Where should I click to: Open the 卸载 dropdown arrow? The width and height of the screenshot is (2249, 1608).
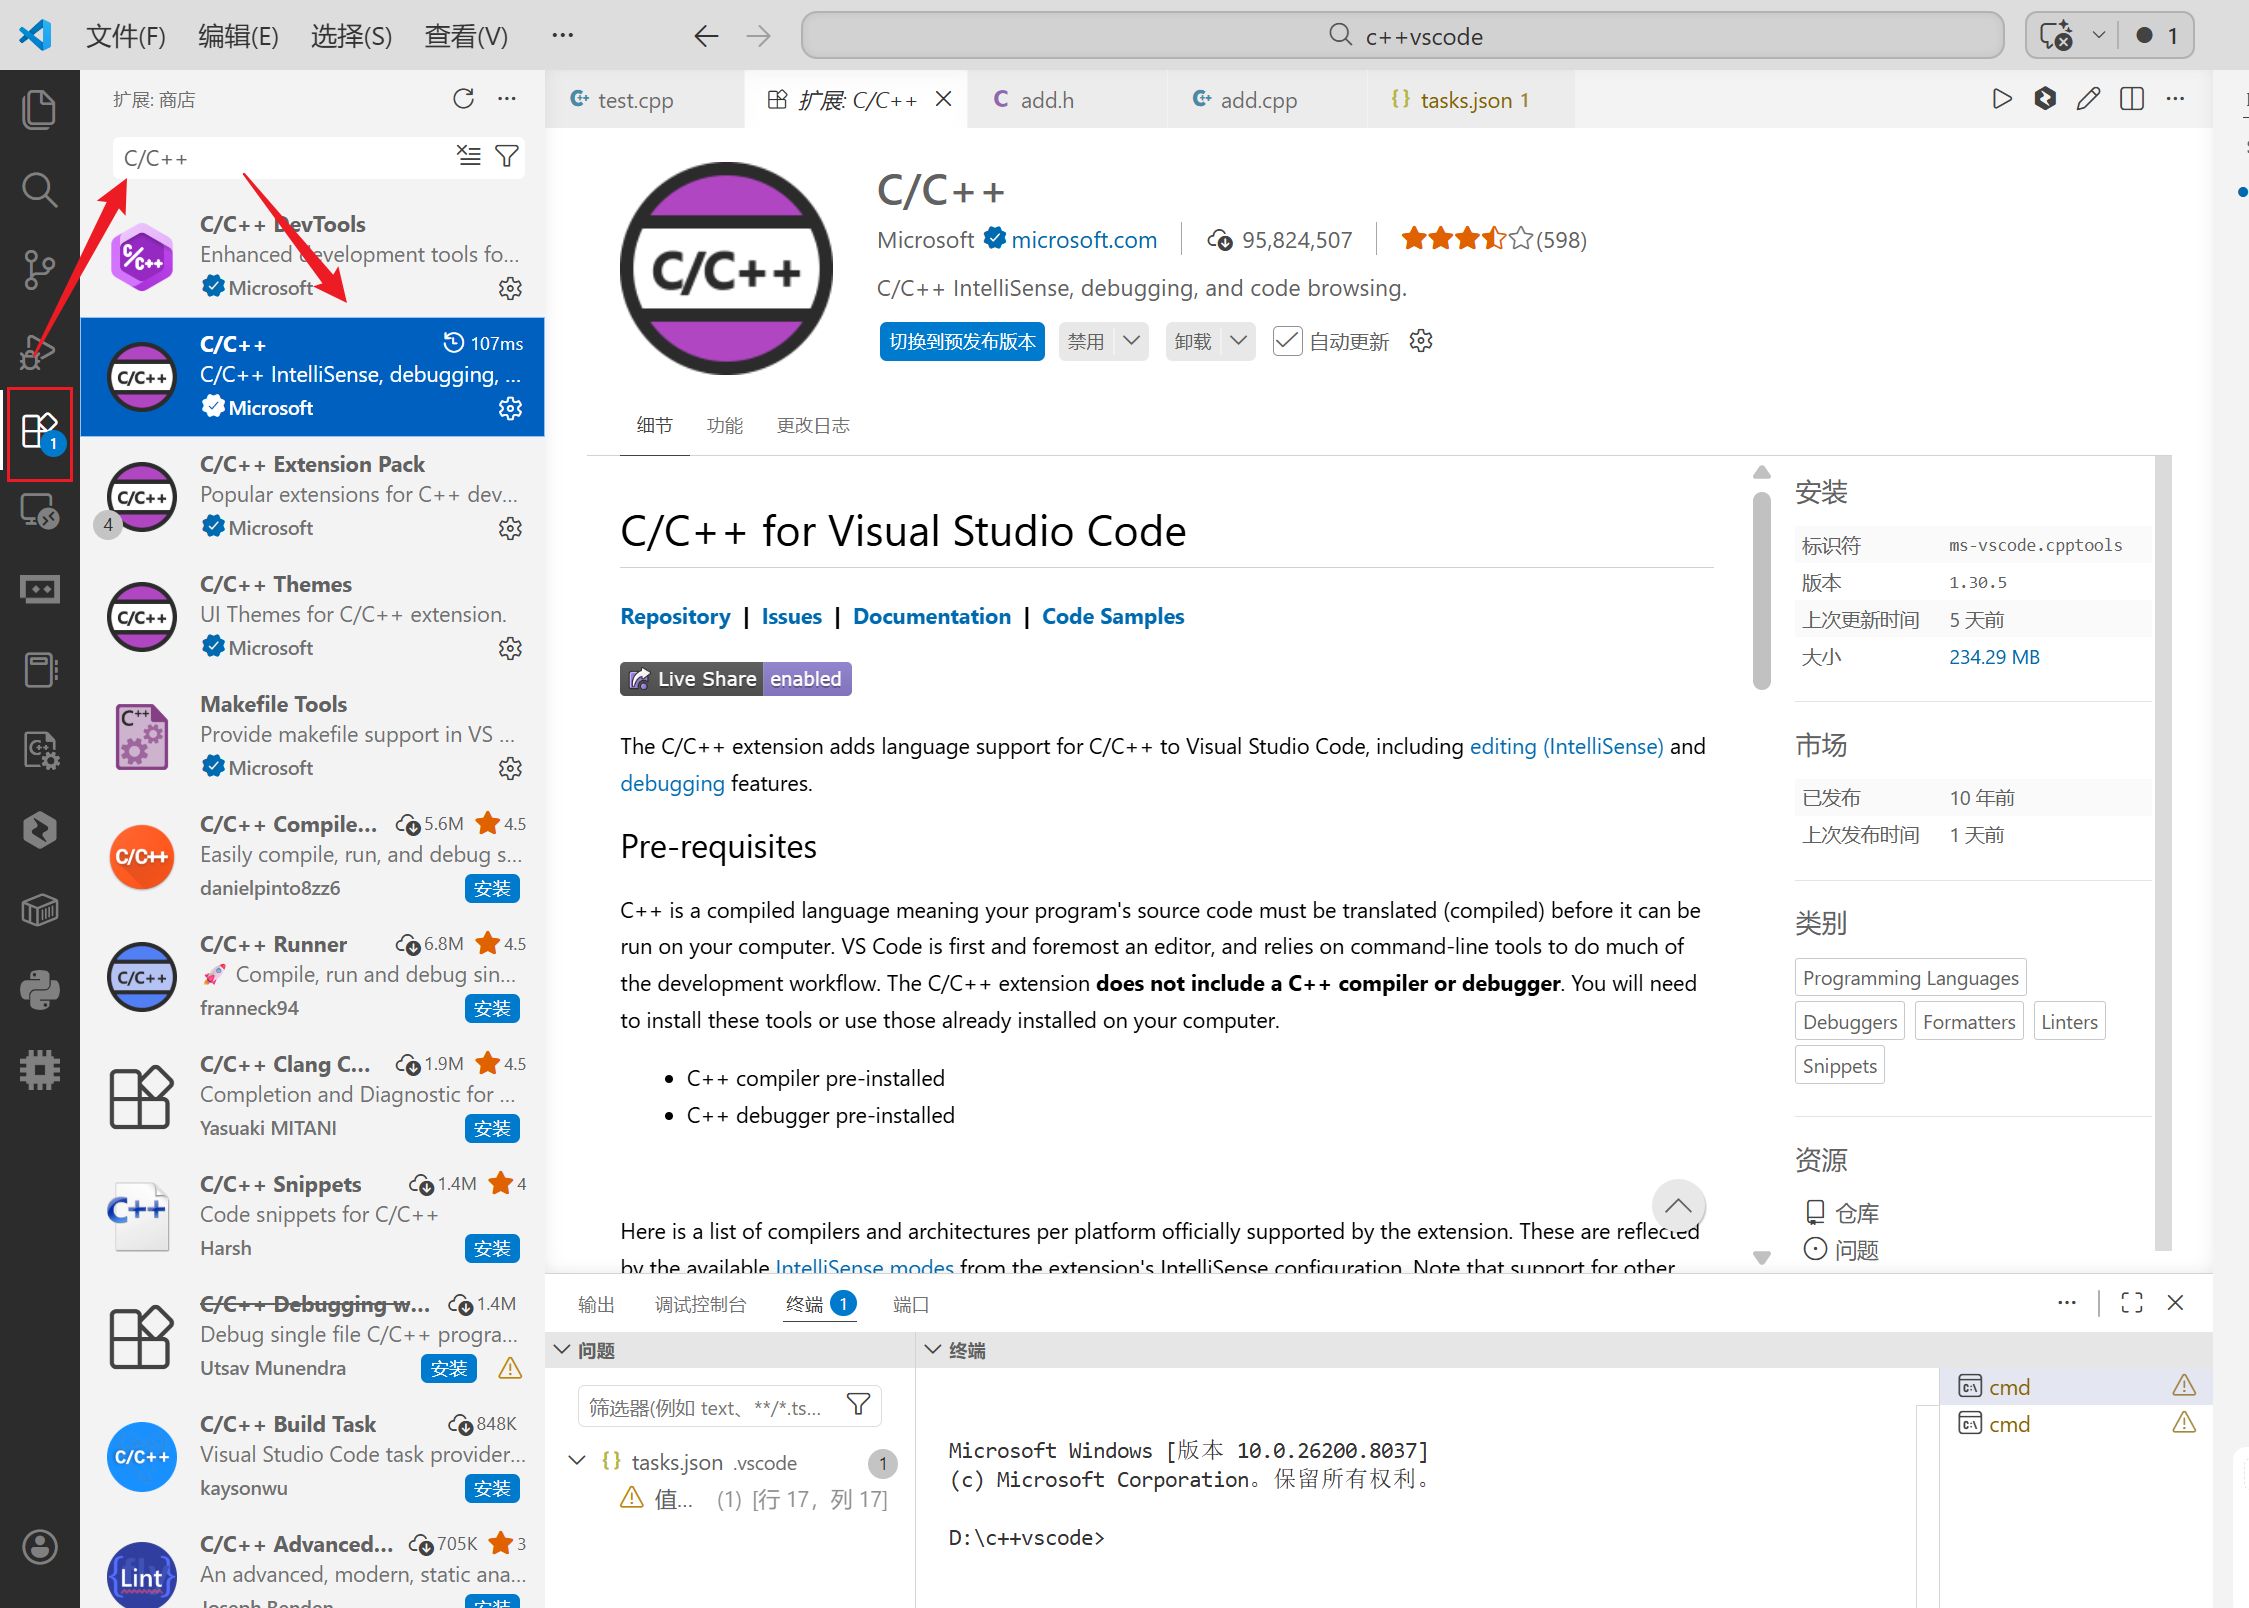click(1239, 341)
